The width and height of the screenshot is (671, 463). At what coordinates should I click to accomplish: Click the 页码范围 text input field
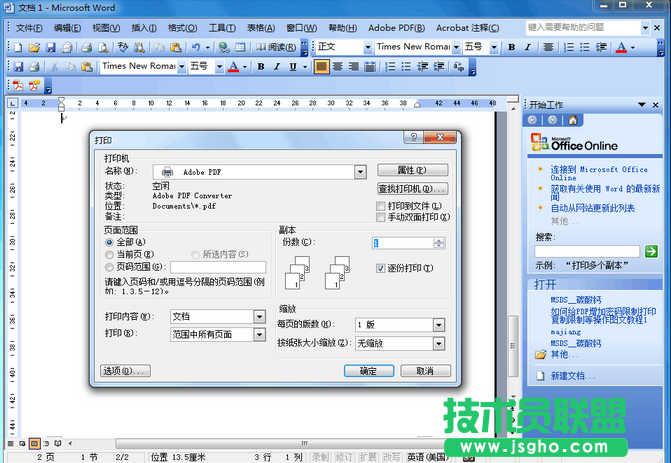[x=218, y=267]
